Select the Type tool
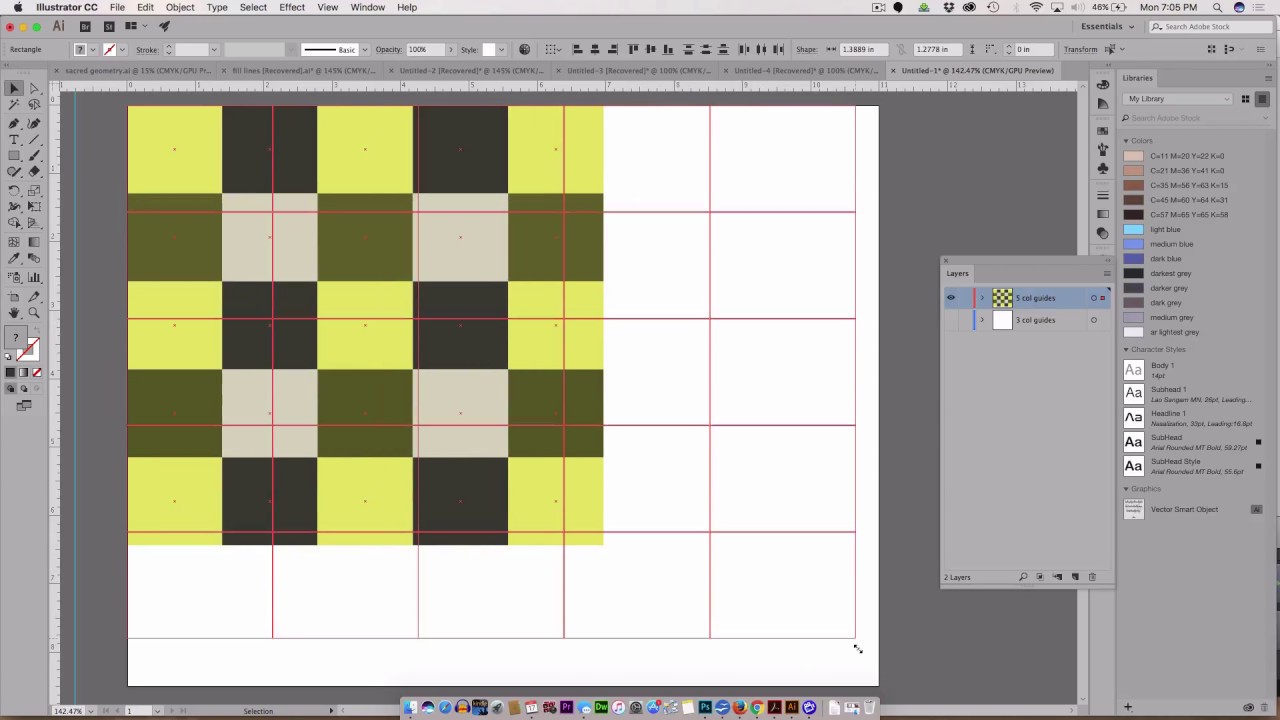 click(14, 140)
